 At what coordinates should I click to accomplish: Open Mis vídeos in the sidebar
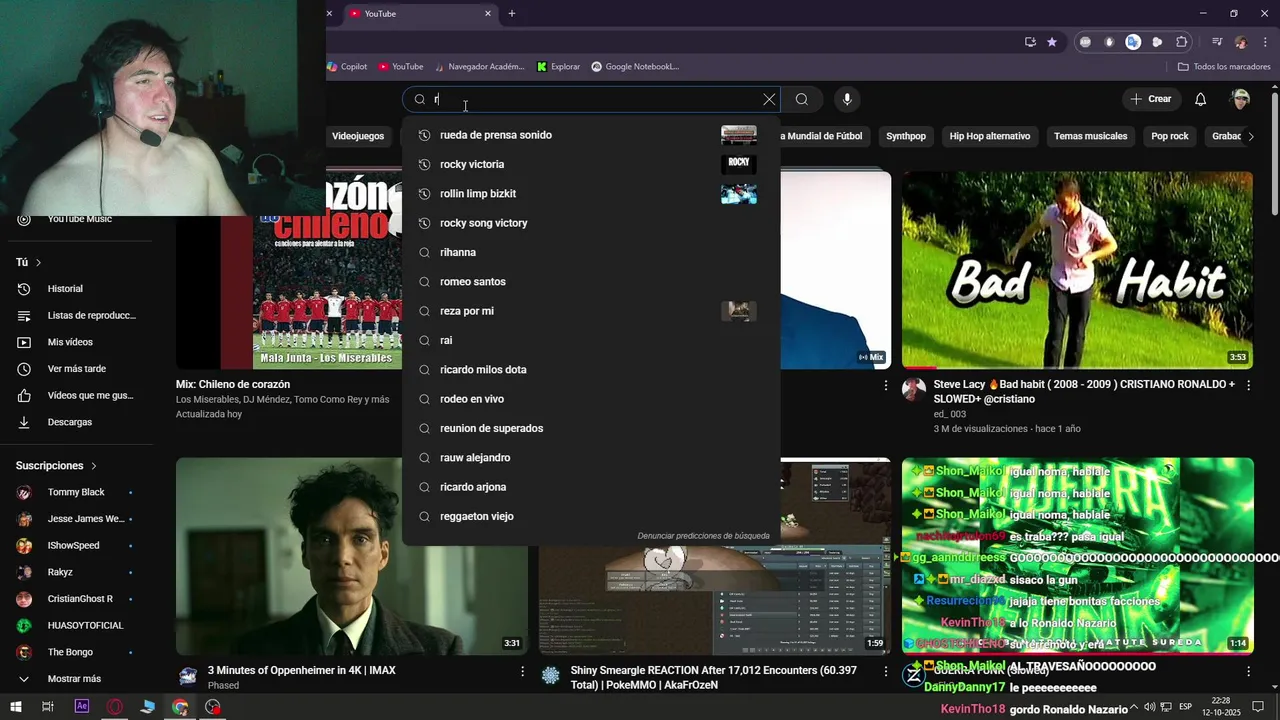77,342
